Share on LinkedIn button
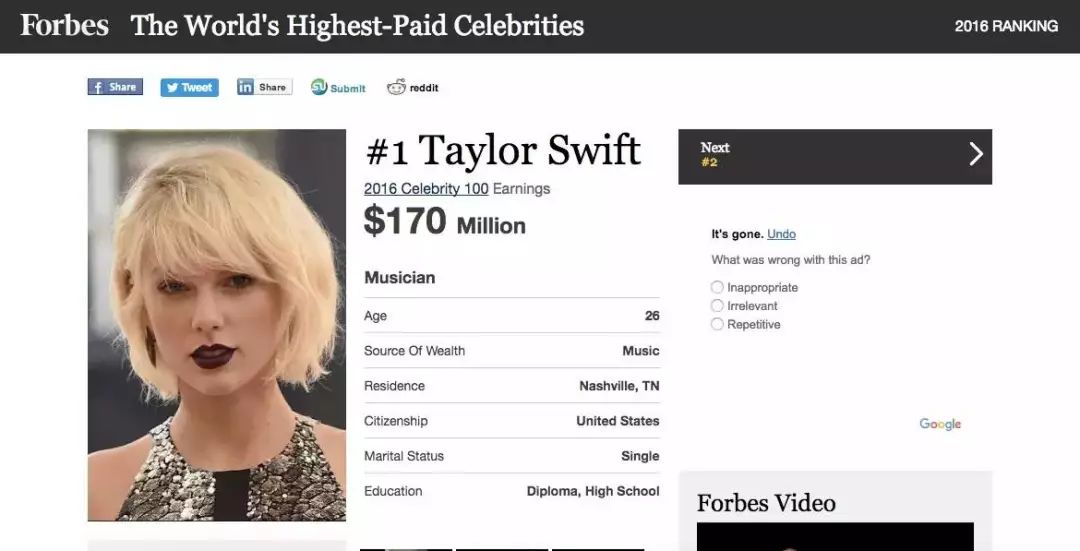 264,87
